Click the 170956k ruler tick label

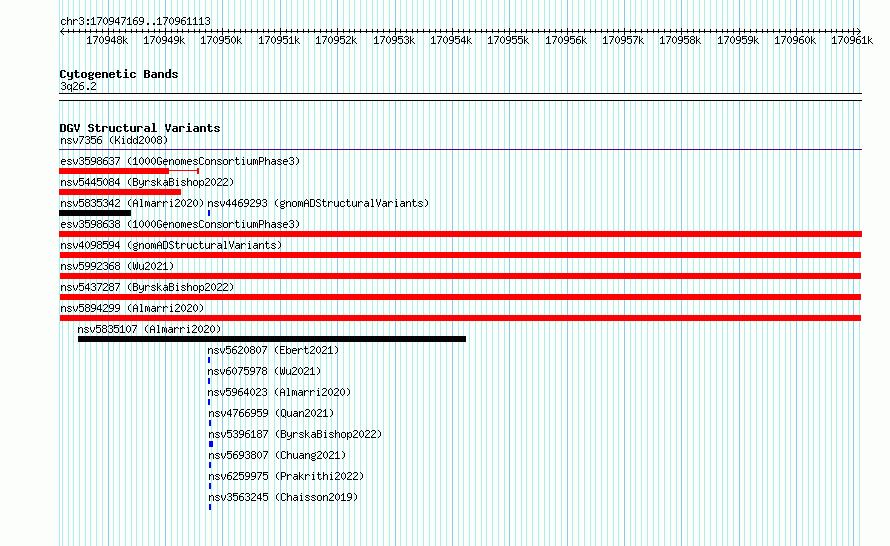tap(566, 40)
